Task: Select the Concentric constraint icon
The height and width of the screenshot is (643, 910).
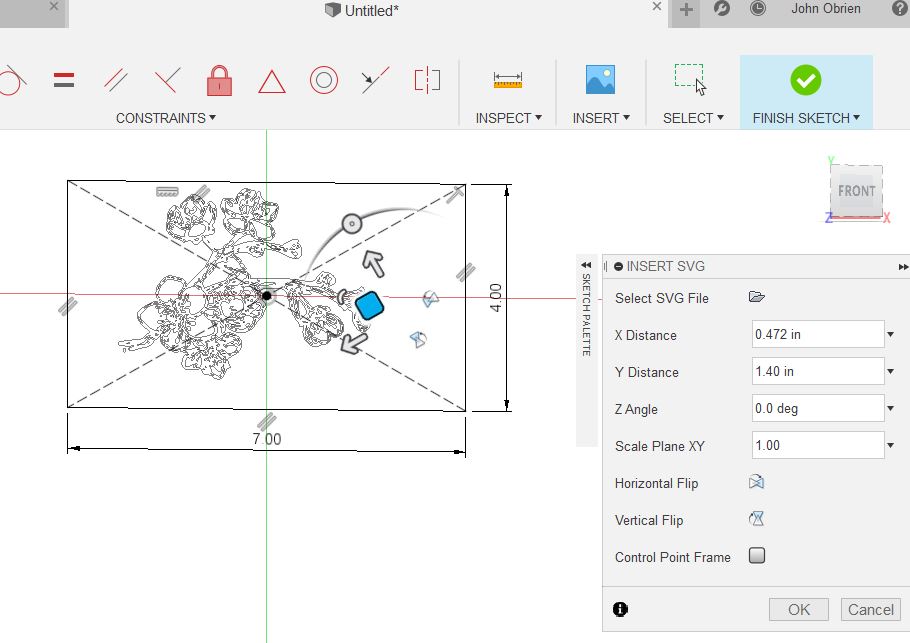Action: (x=324, y=80)
